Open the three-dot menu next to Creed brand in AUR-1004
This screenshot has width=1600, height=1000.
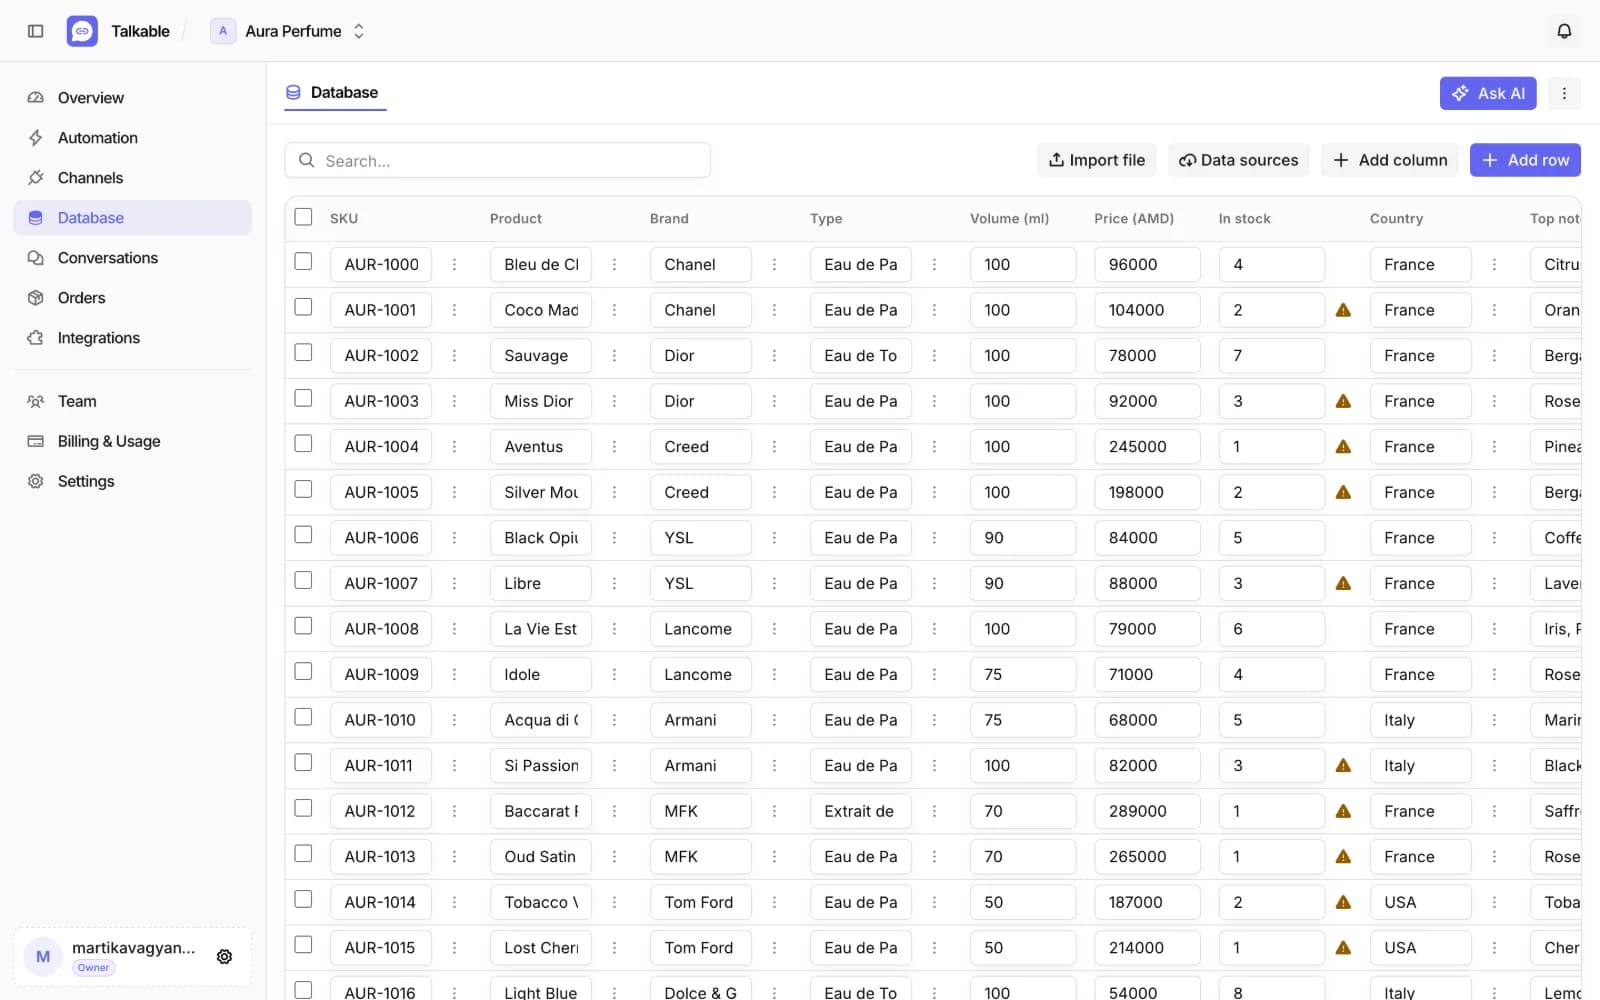point(774,447)
